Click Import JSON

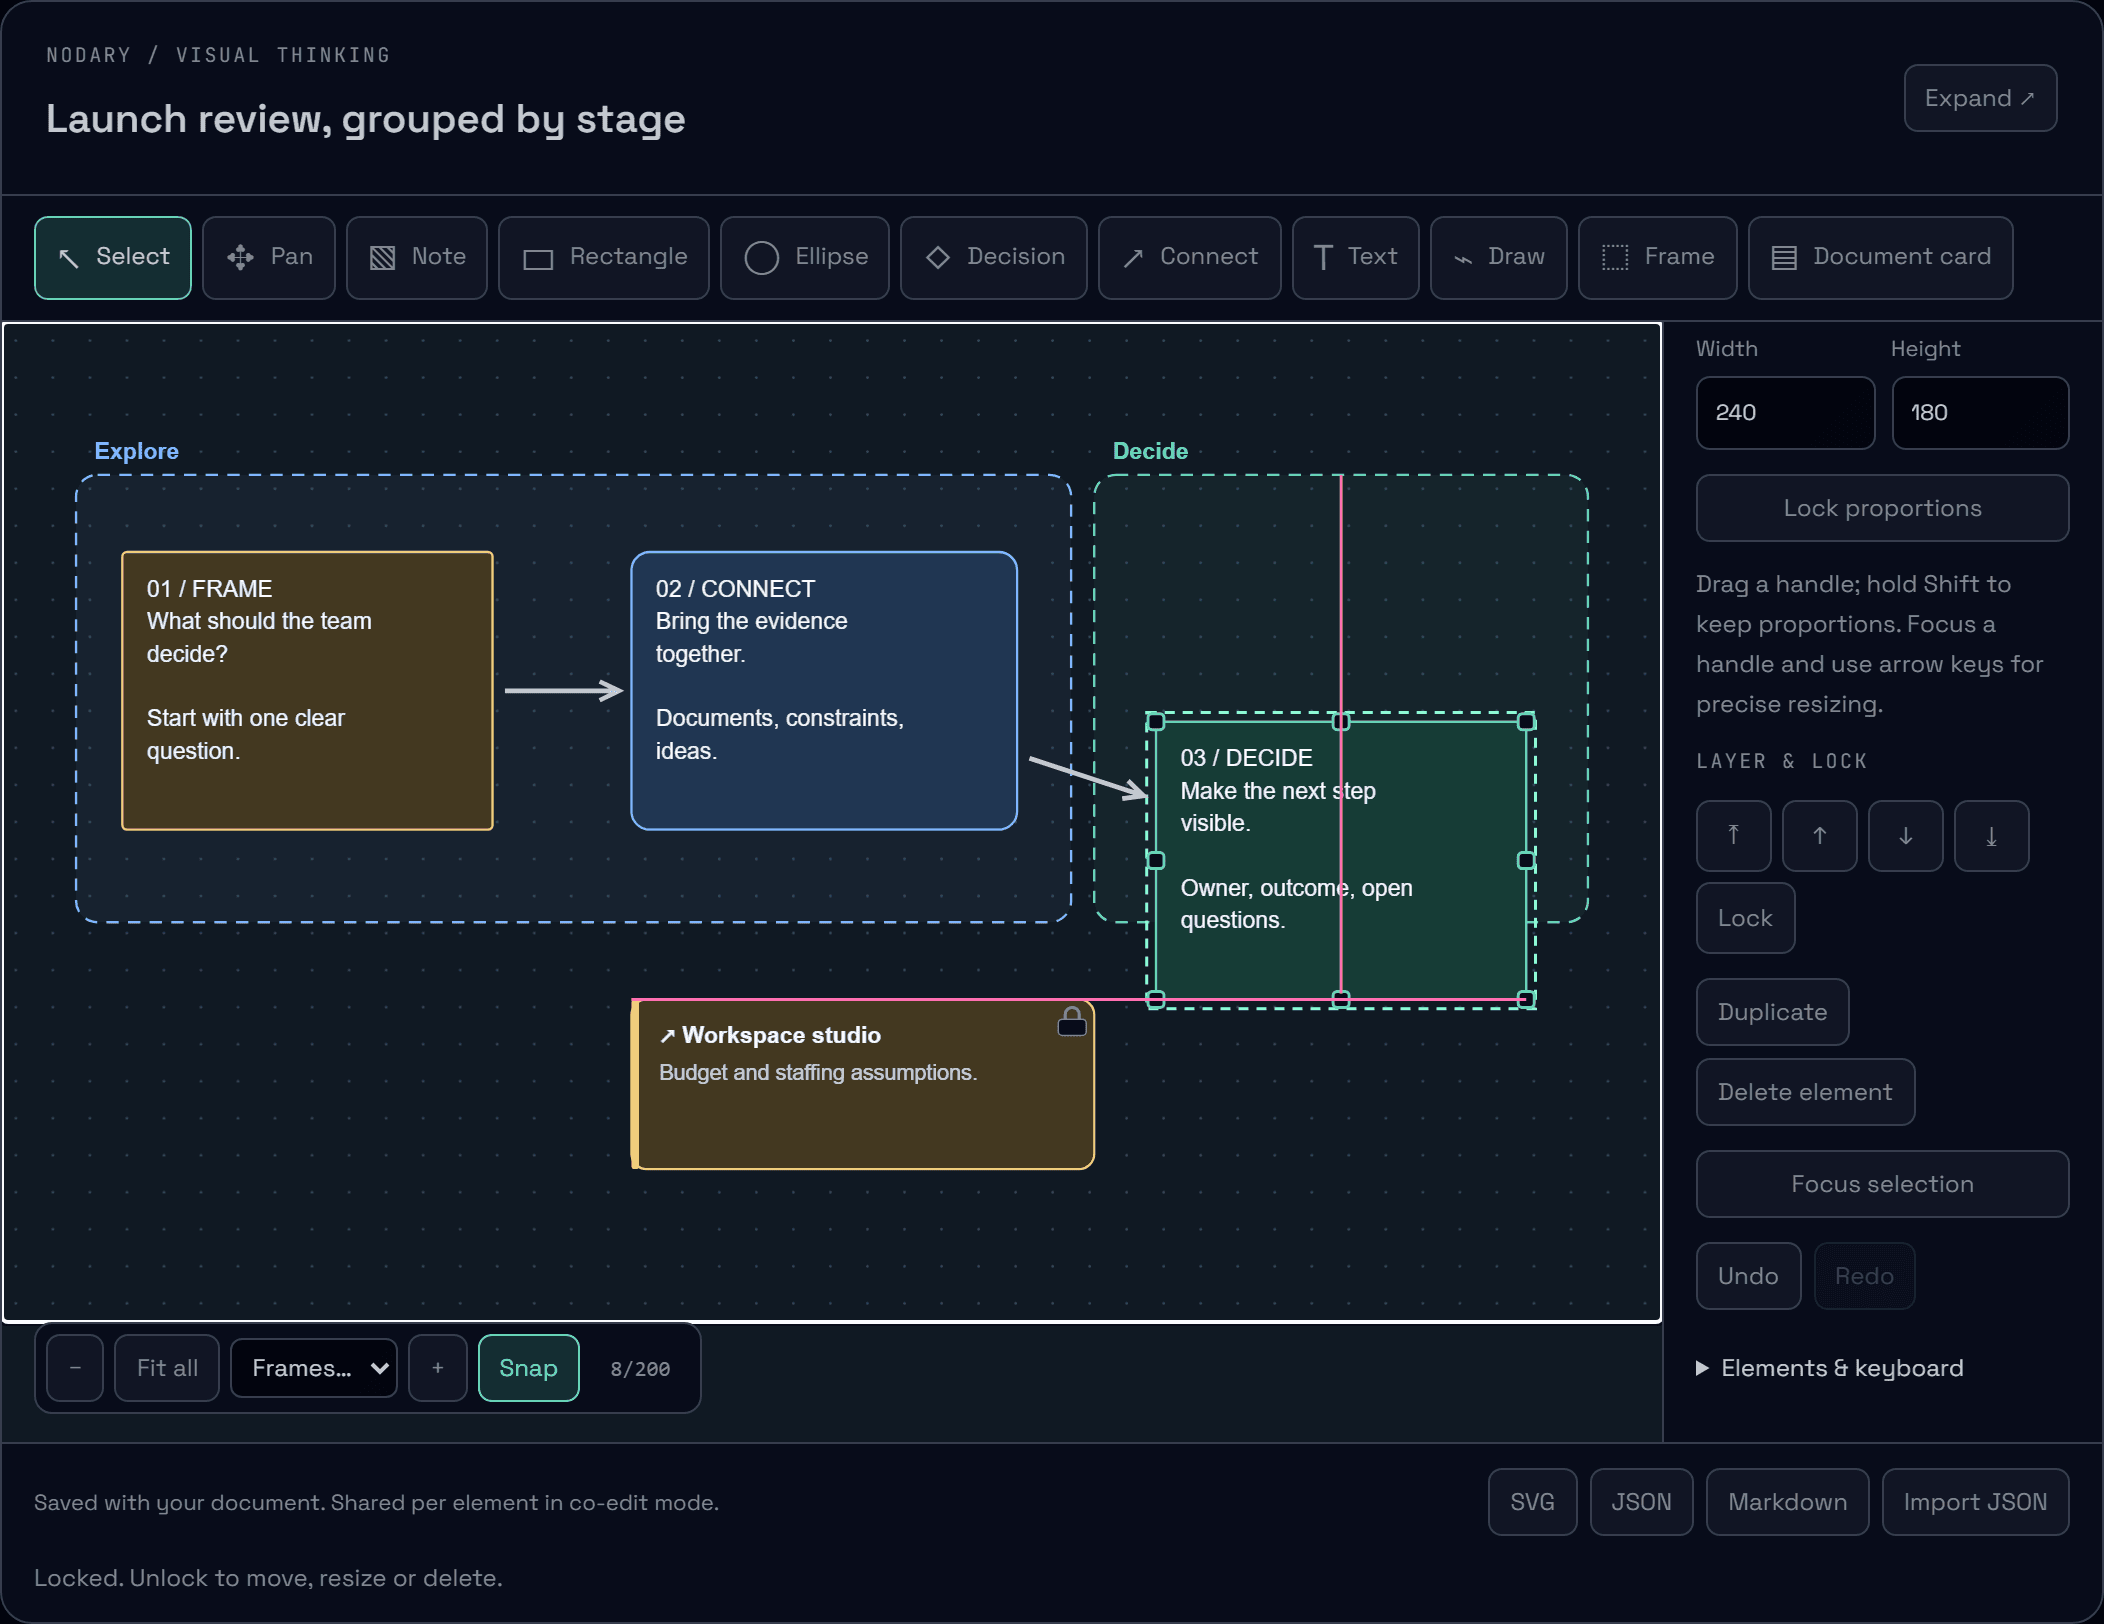(x=1976, y=1502)
